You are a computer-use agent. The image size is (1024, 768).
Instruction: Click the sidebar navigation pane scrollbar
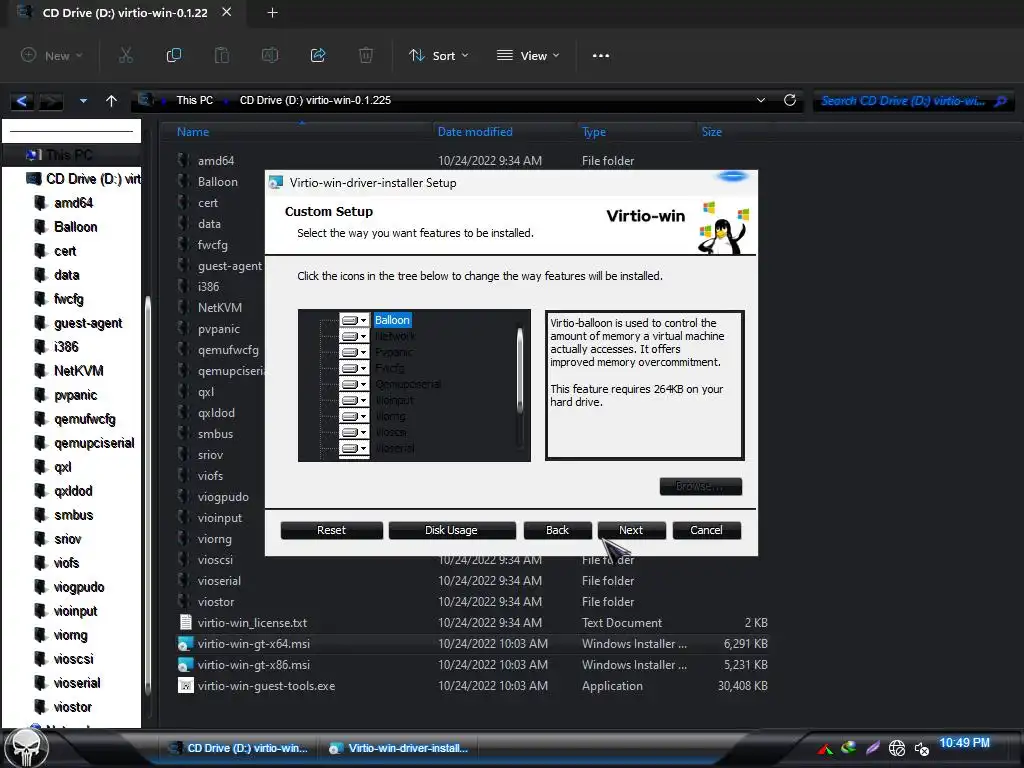click(x=148, y=496)
